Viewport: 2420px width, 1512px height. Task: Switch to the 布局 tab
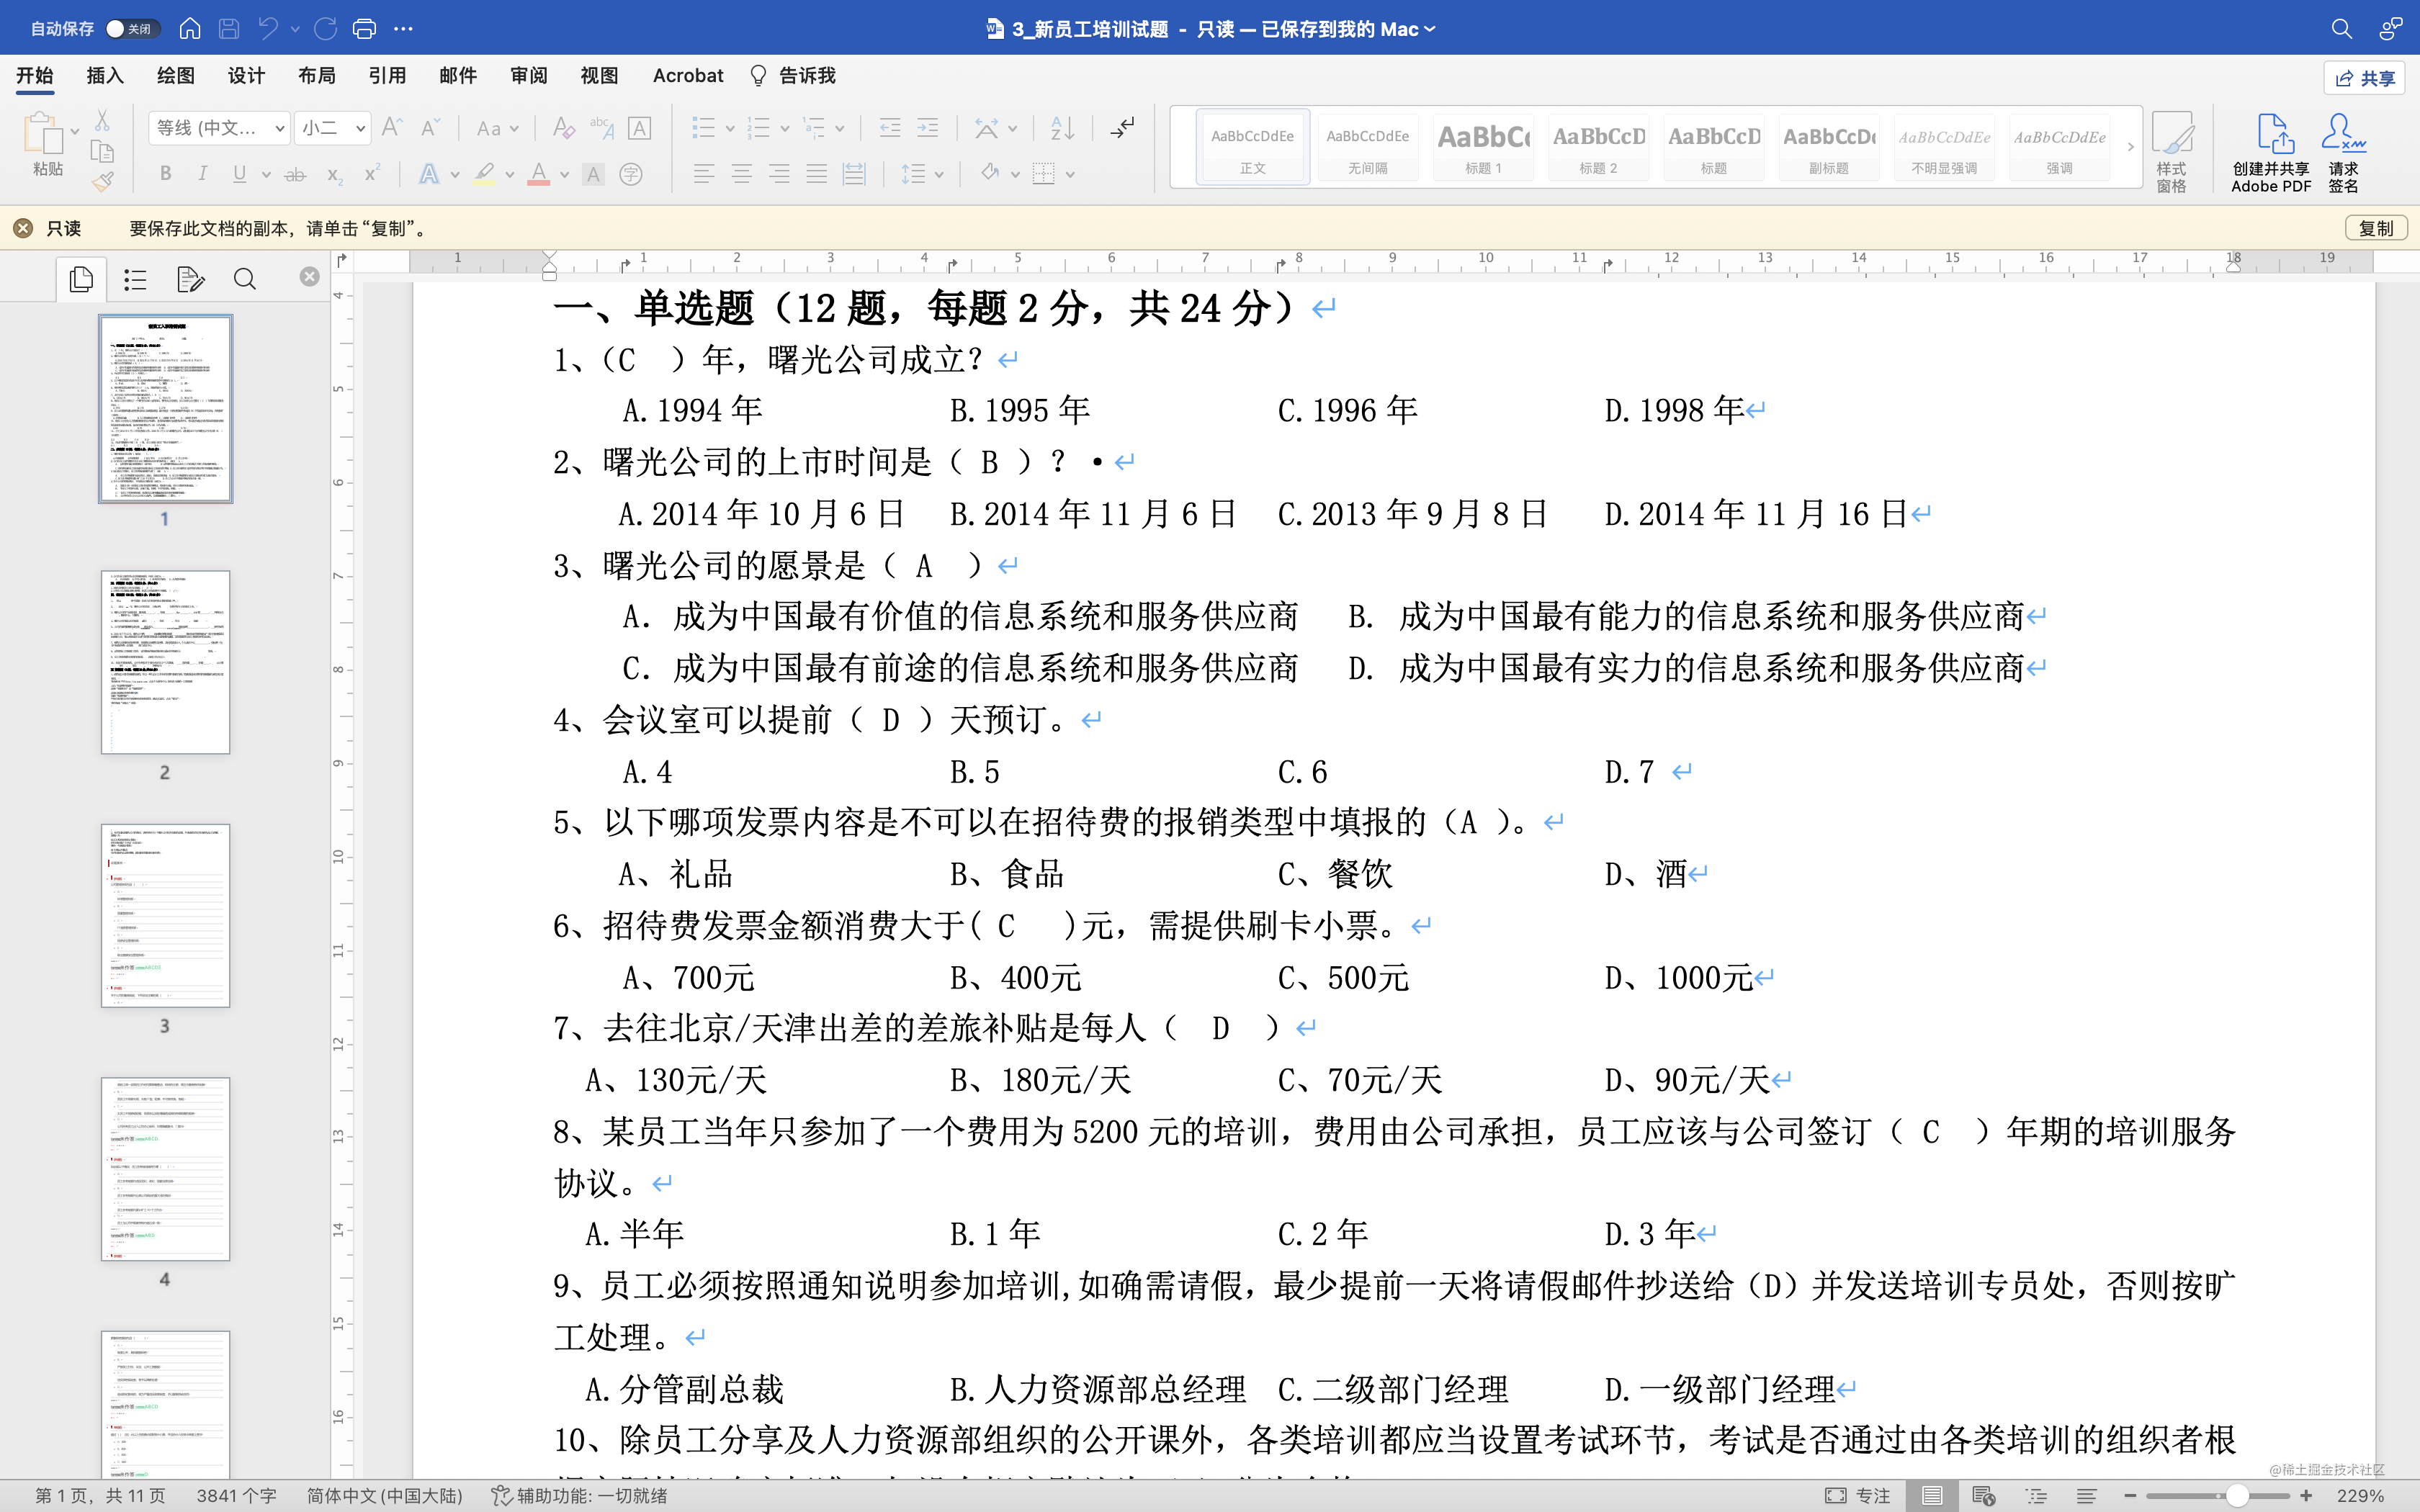[316, 76]
